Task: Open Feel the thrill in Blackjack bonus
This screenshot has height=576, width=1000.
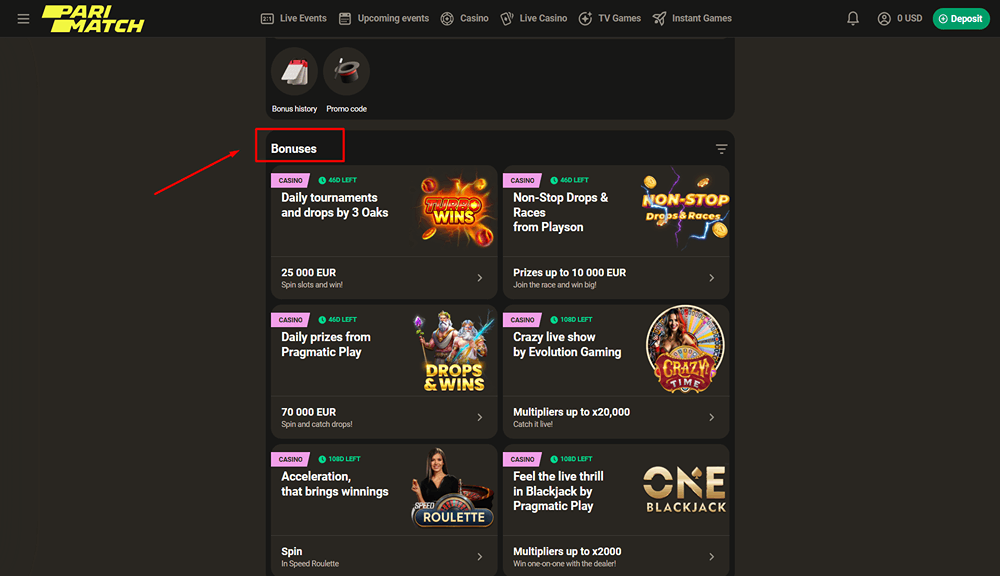Action: pos(558,491)
